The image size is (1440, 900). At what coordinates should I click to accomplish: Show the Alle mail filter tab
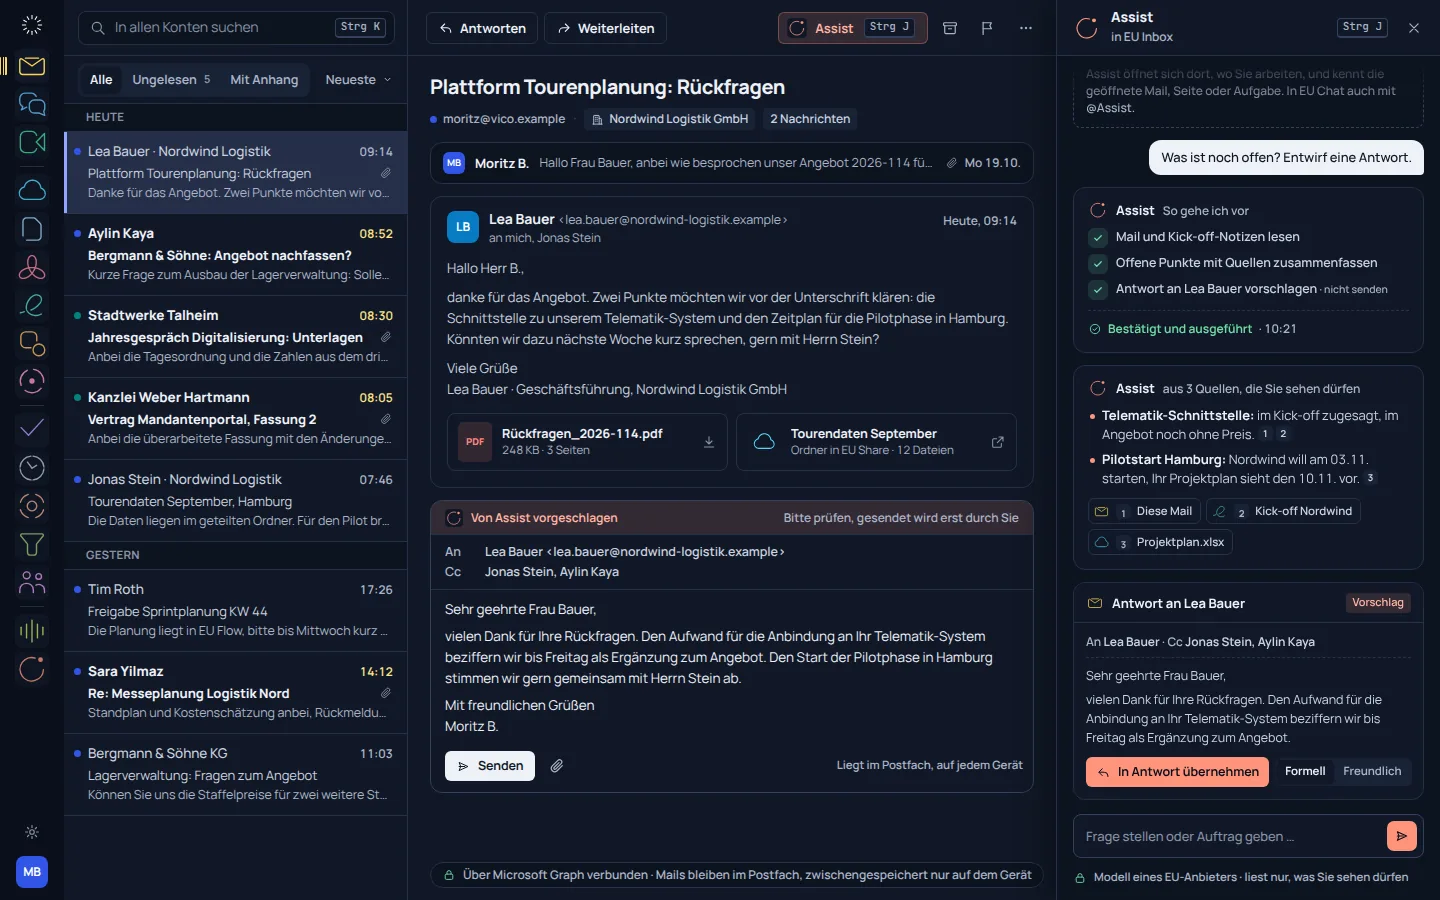pos(101,80)
